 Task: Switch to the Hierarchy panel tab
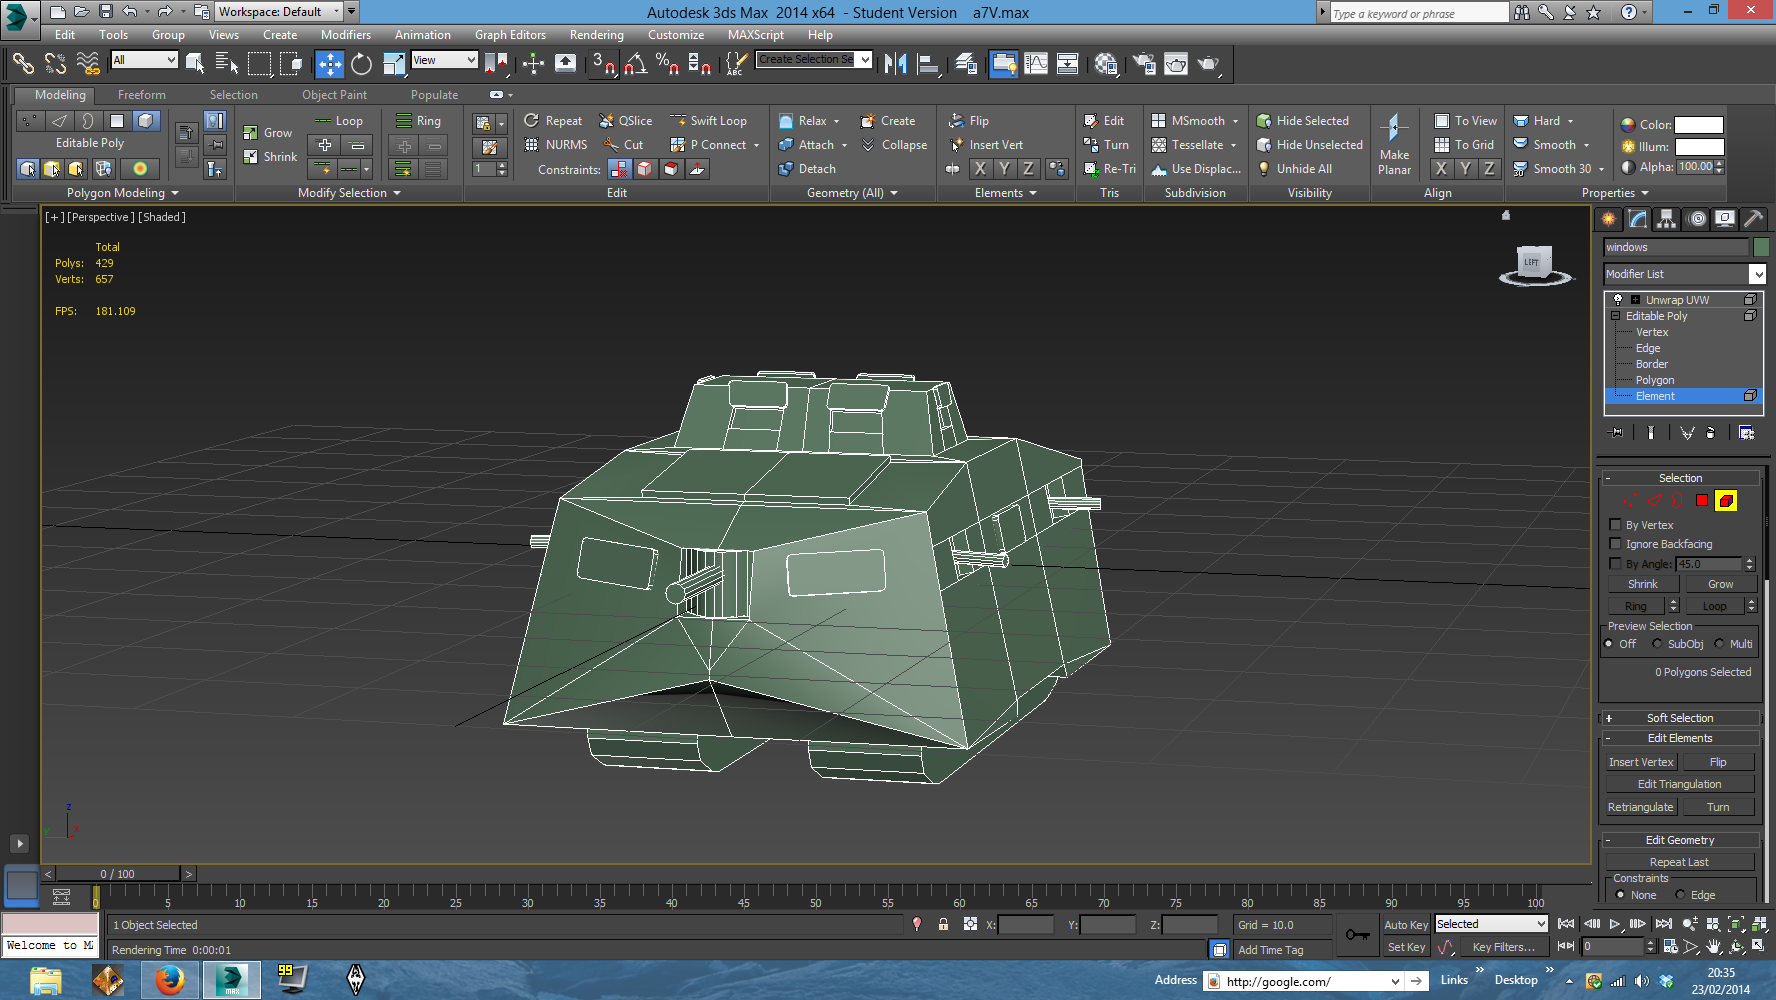click(1666, 219)
